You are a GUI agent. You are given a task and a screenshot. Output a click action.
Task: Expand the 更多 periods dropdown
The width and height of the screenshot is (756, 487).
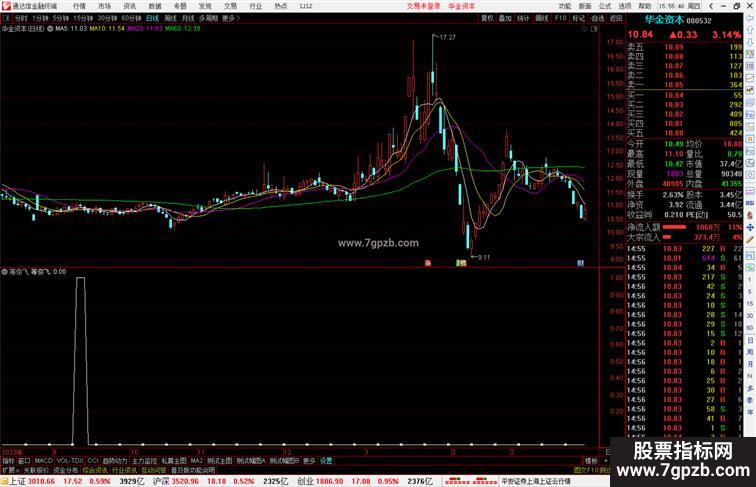point(230,18)
